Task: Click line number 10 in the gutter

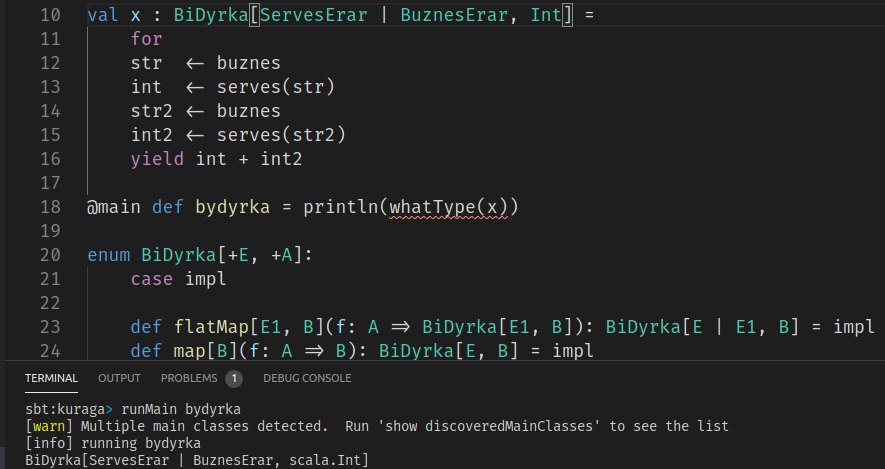Action: [50, 15]
